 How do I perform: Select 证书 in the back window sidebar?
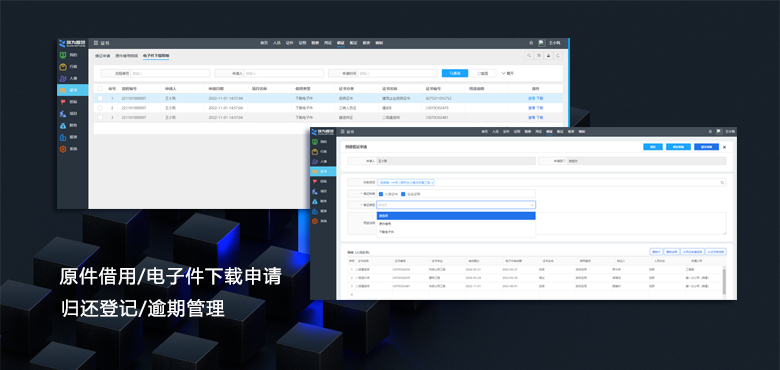click(x=73, y=90)
